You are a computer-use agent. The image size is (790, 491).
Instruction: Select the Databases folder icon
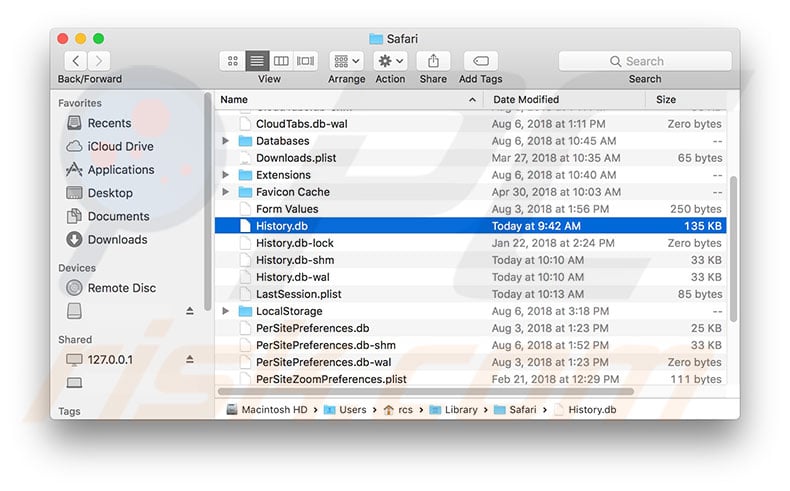[245, 141]
